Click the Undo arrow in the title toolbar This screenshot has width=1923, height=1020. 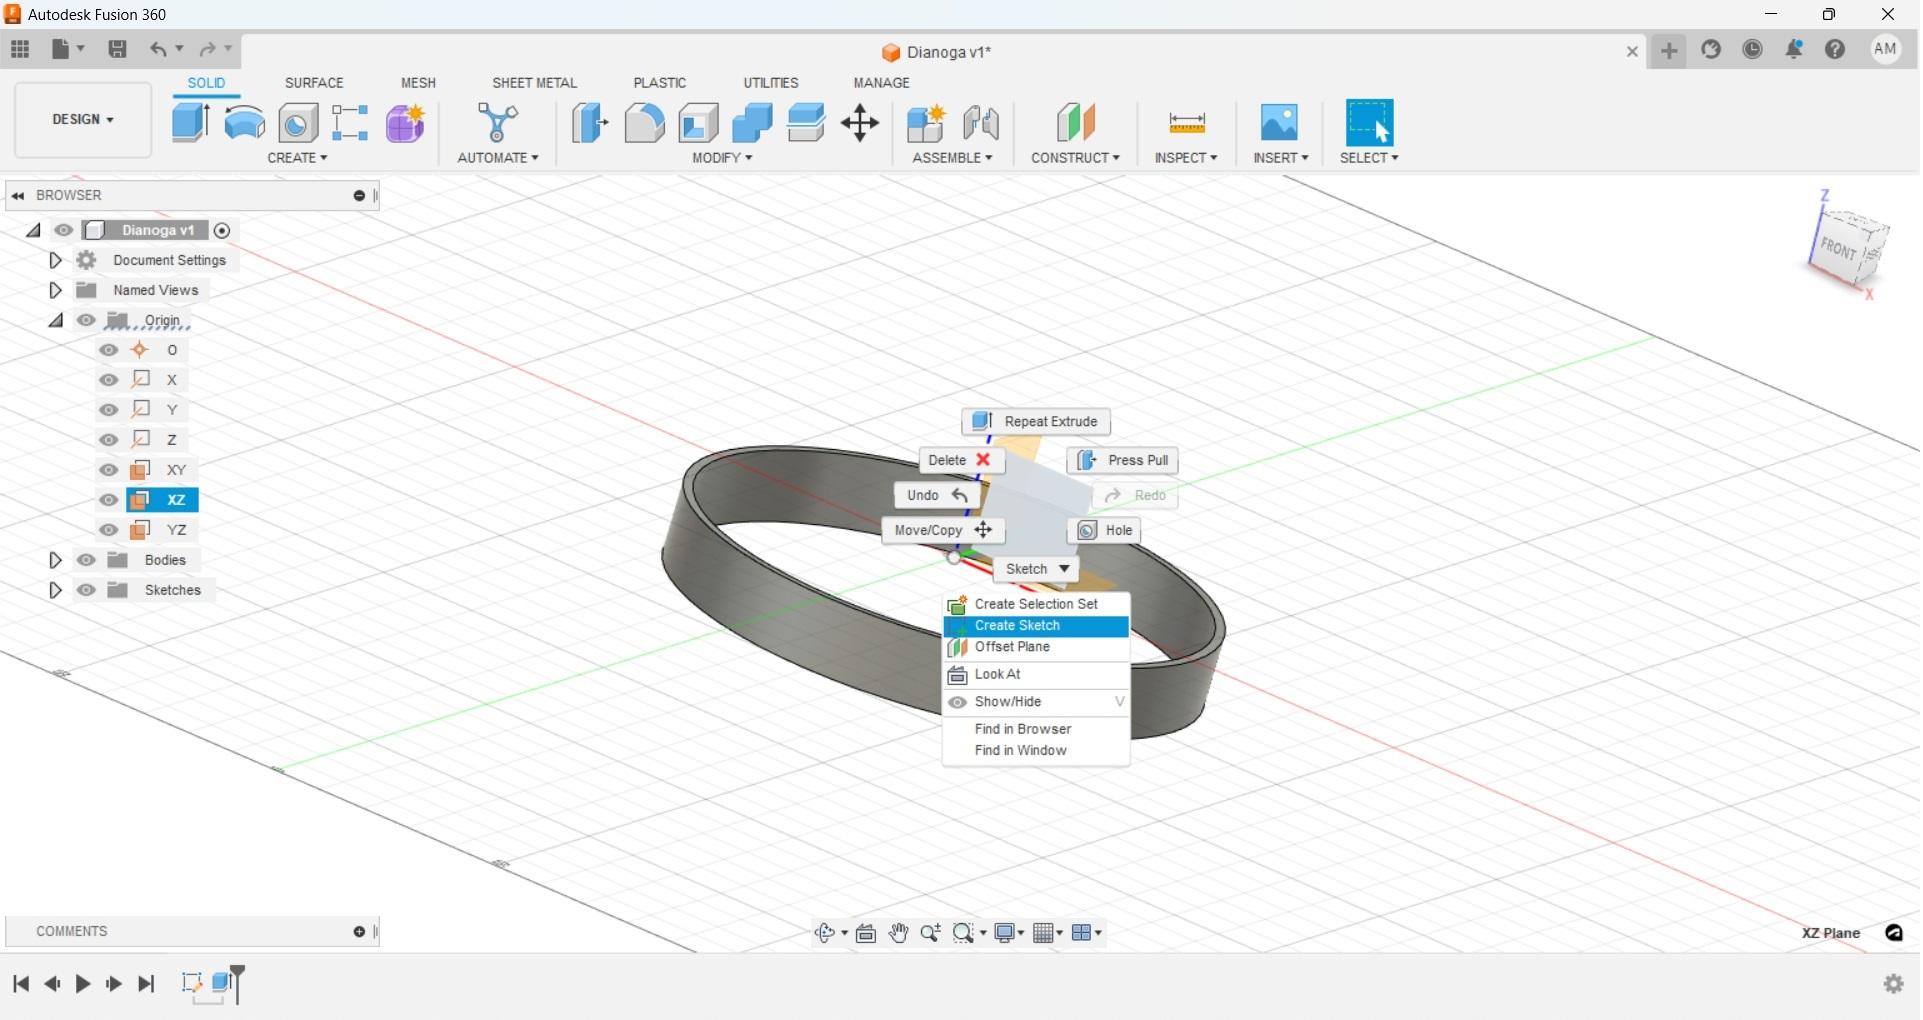click(x=158, y=49)
